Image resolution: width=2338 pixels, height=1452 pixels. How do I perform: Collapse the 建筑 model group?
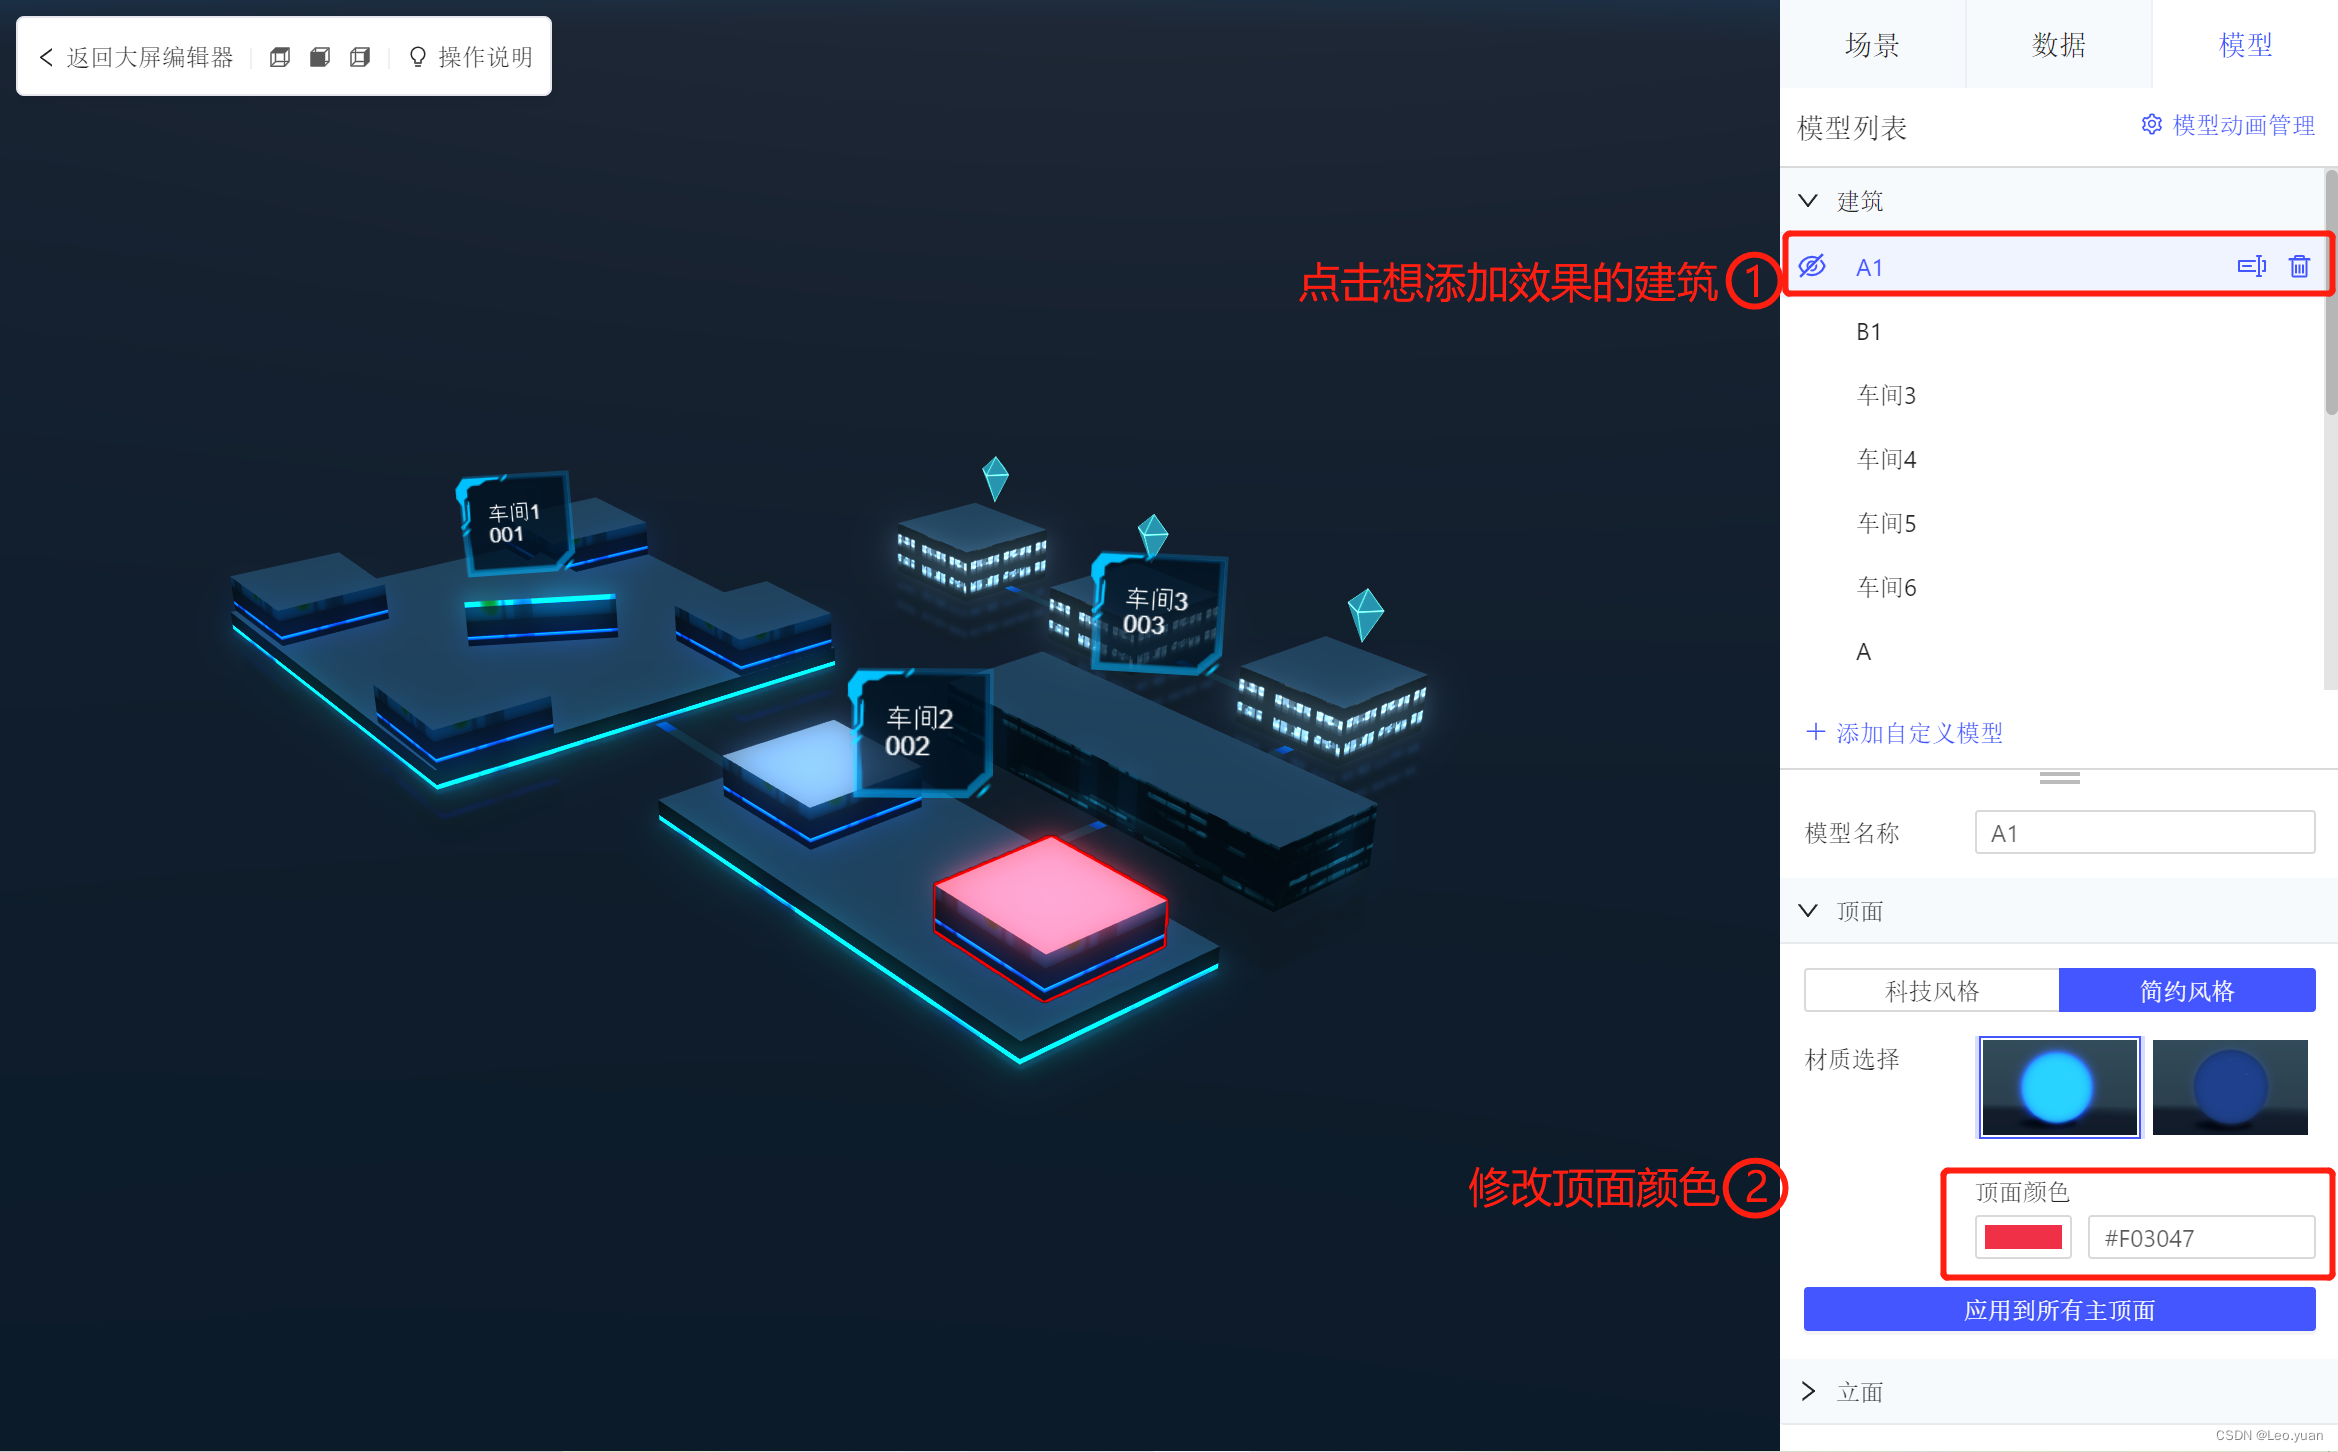pyautogui.click(x=1808, y=201)
